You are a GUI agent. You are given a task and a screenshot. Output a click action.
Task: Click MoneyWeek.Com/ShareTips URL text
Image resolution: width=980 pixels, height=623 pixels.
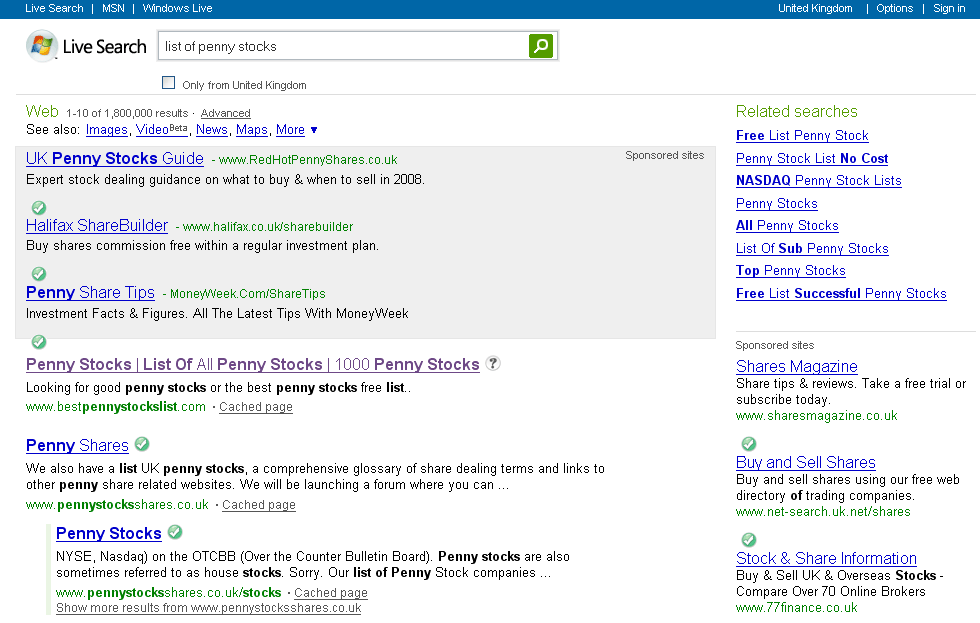pos(248,294)
